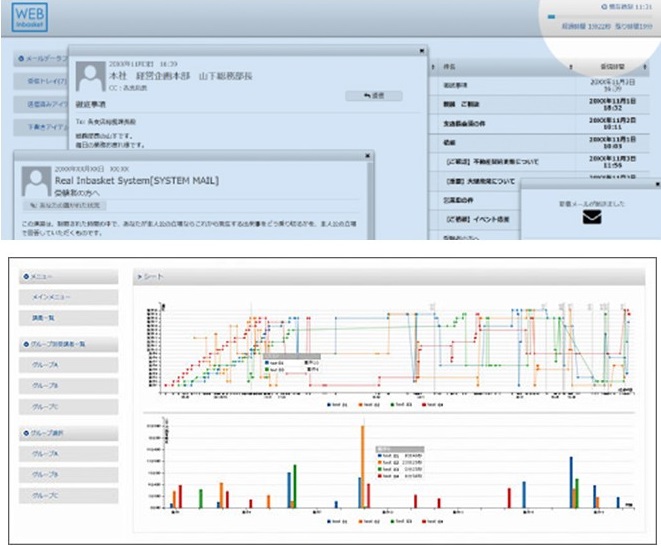Open the 不動産 forwarded mail row

[539, 161]
